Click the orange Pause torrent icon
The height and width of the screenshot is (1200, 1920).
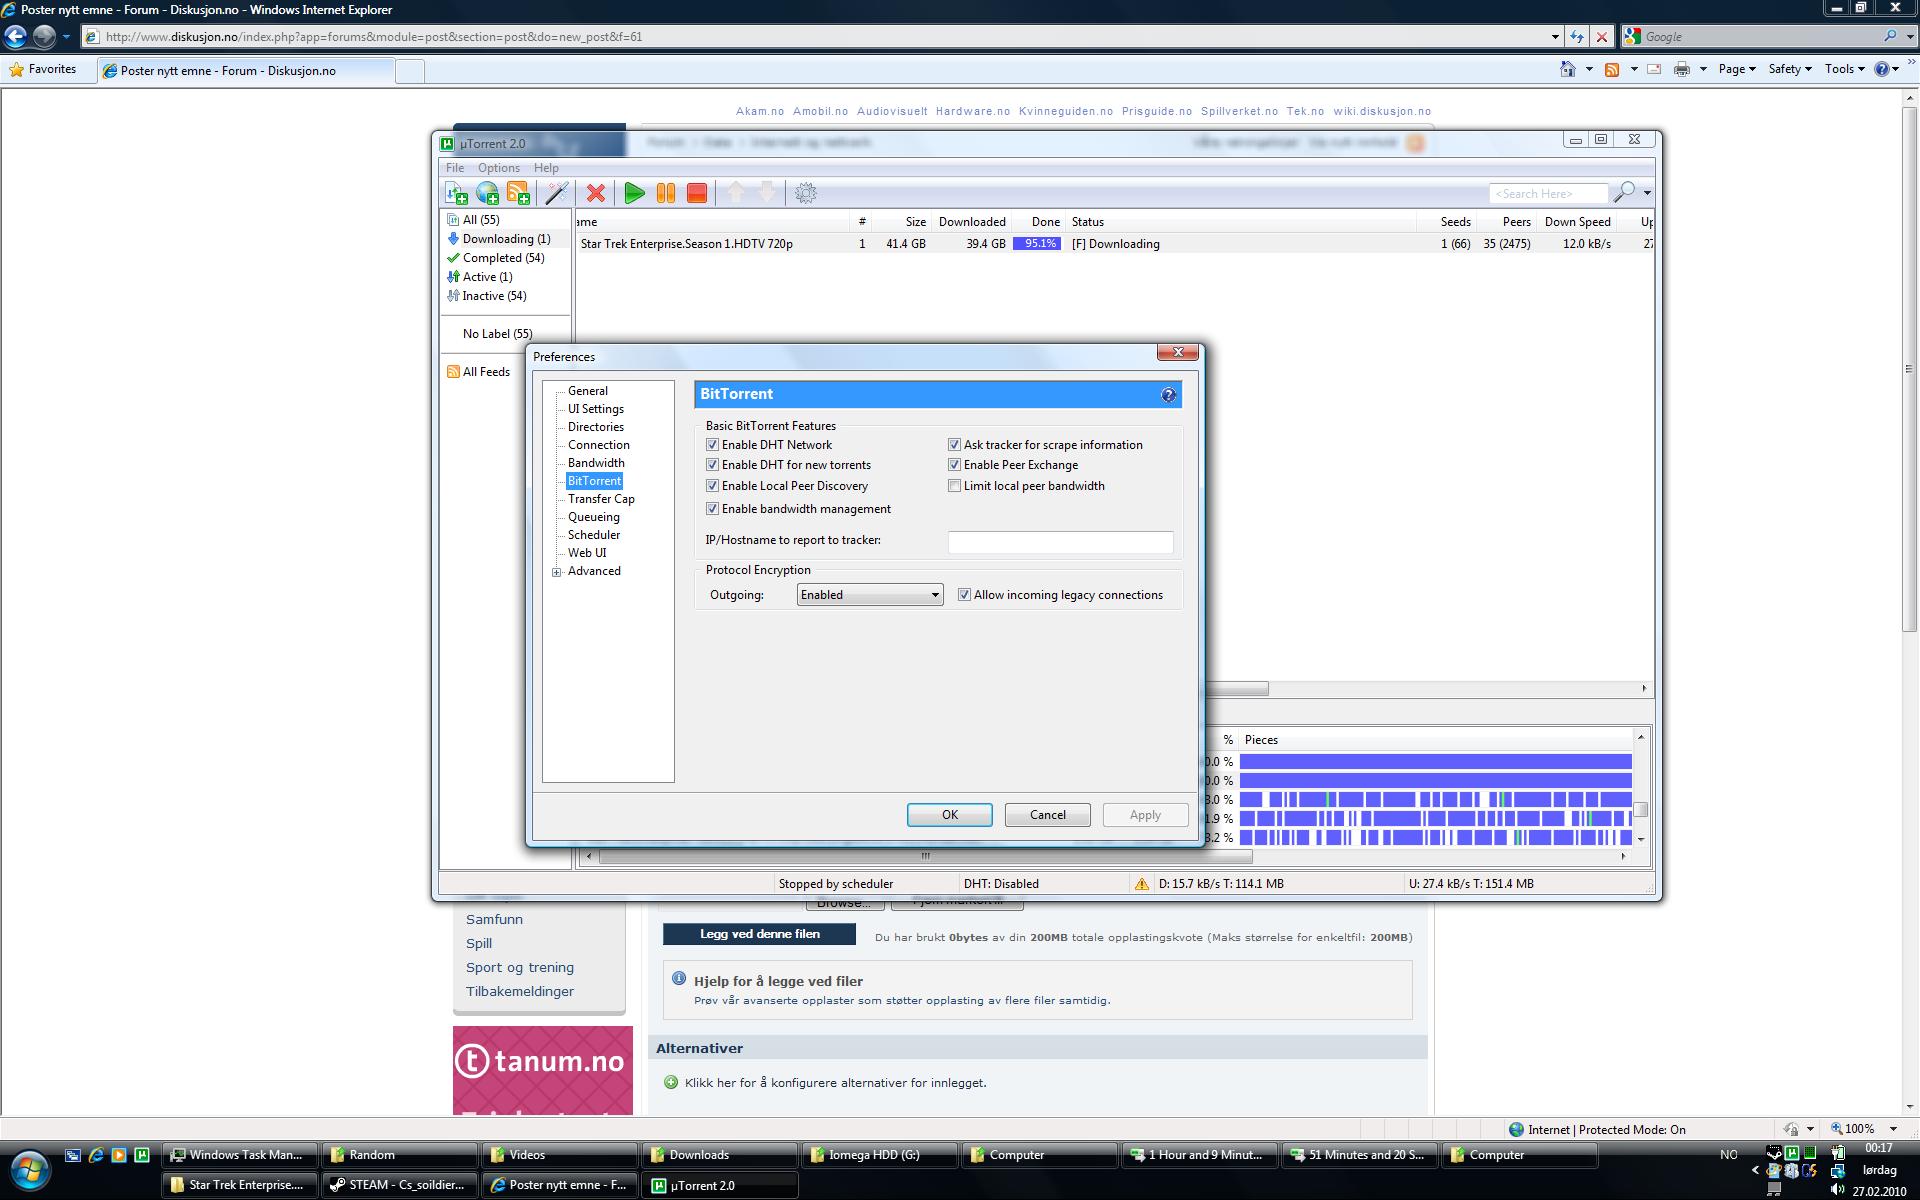[665, 193]
